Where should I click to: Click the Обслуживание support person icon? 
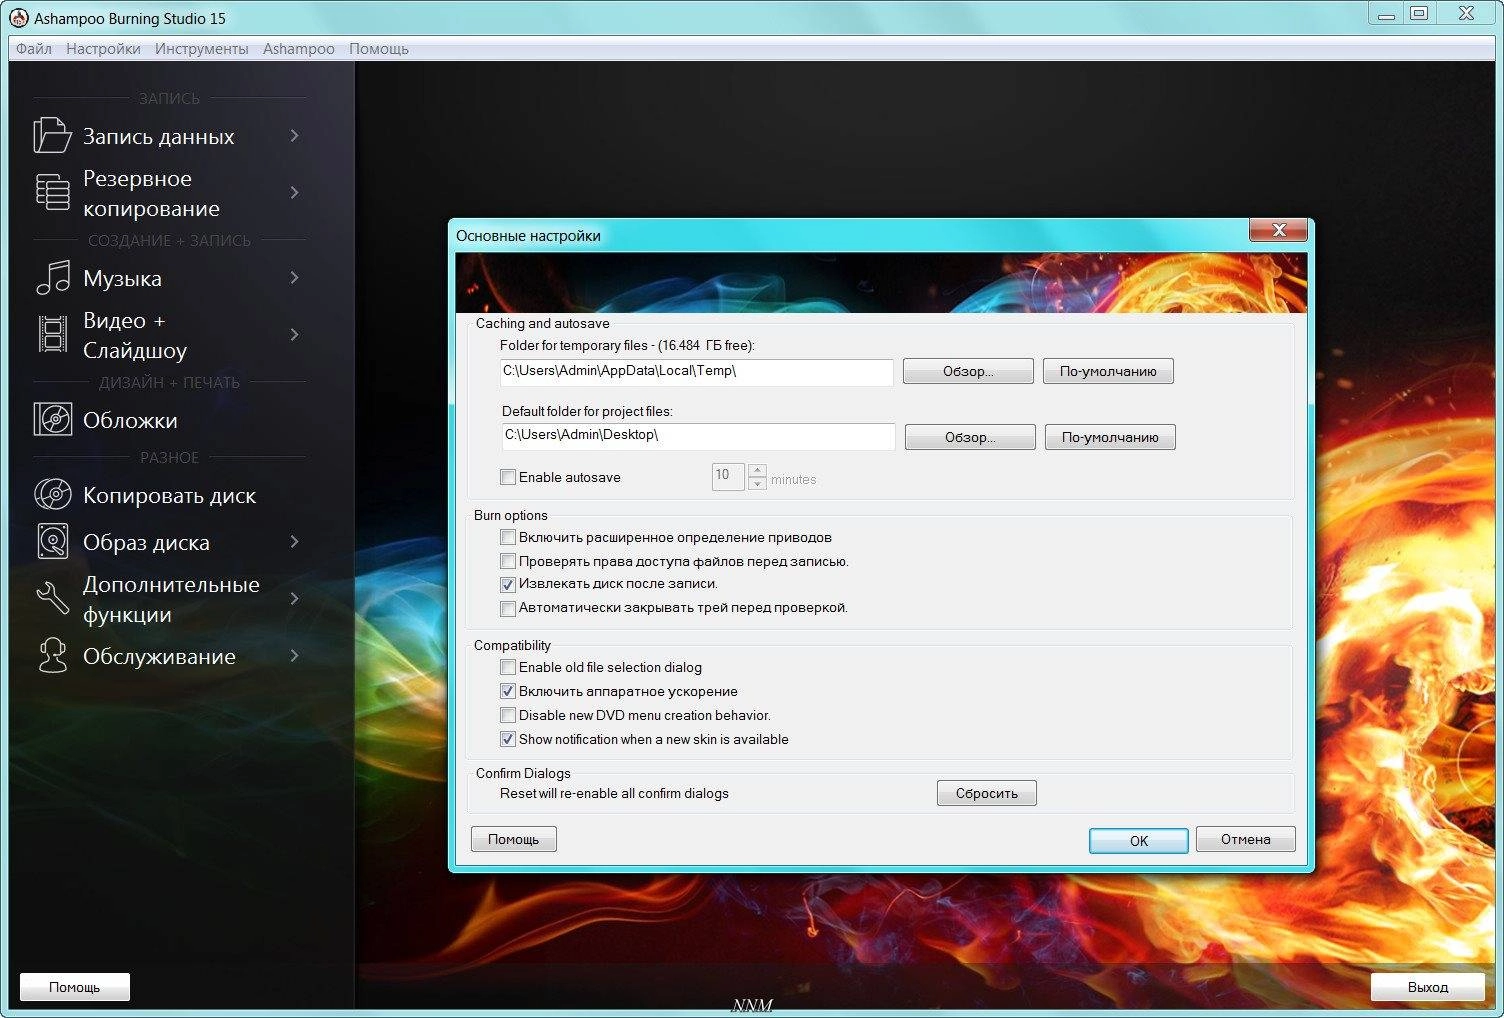point(52,656)
